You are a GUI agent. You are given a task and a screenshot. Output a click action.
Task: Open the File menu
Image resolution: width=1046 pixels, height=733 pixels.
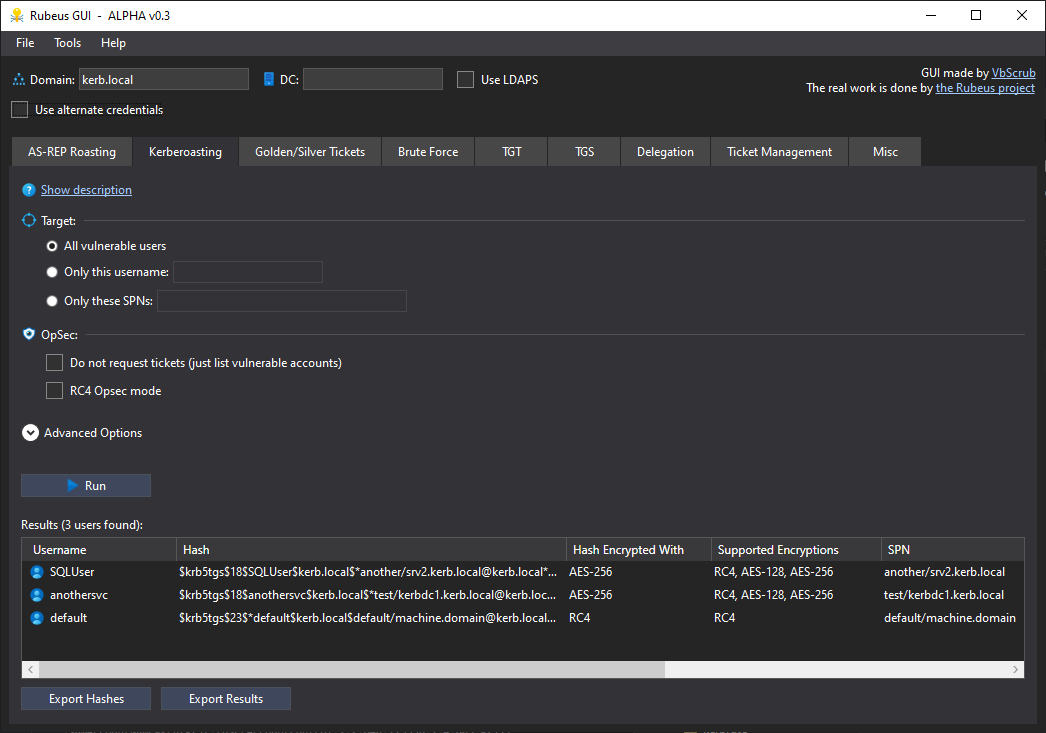(25, 43)
